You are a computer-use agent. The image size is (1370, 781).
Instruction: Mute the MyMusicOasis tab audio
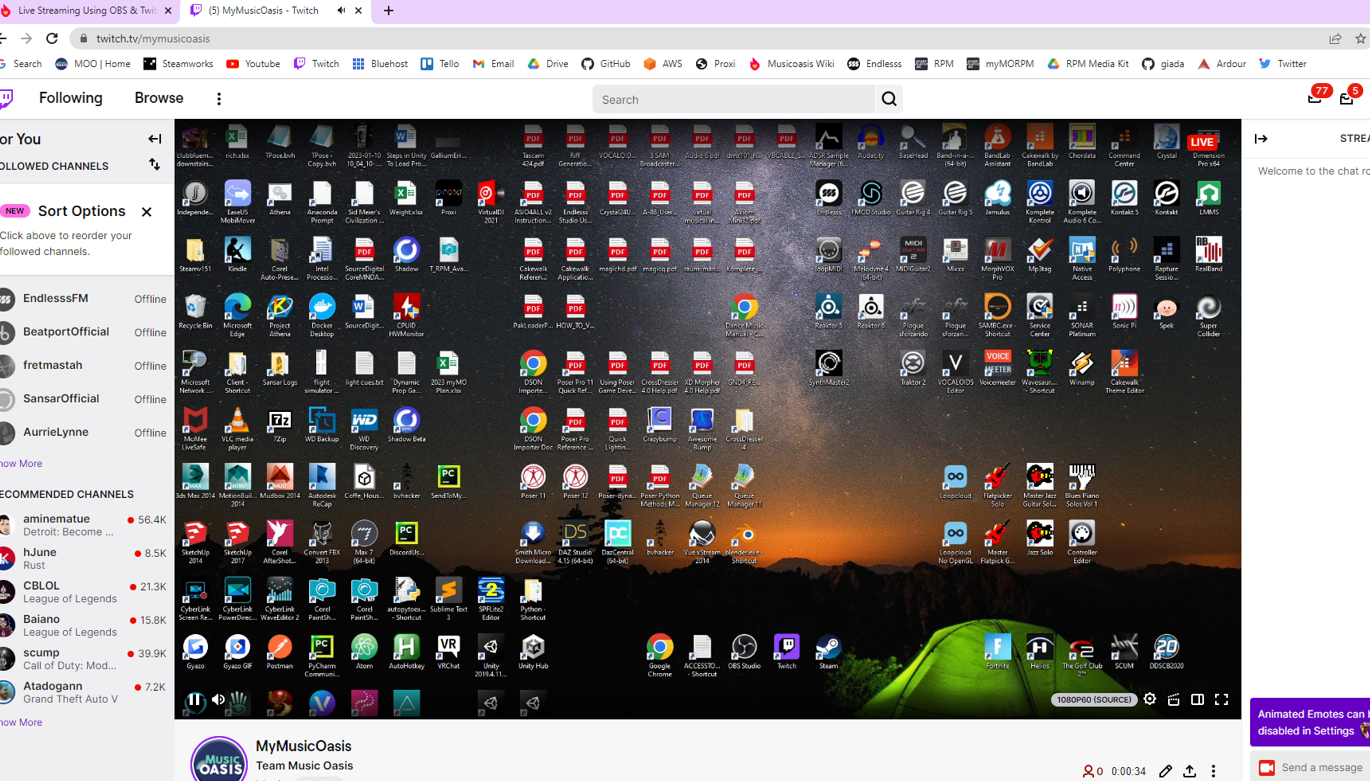[x=341, y=11]
